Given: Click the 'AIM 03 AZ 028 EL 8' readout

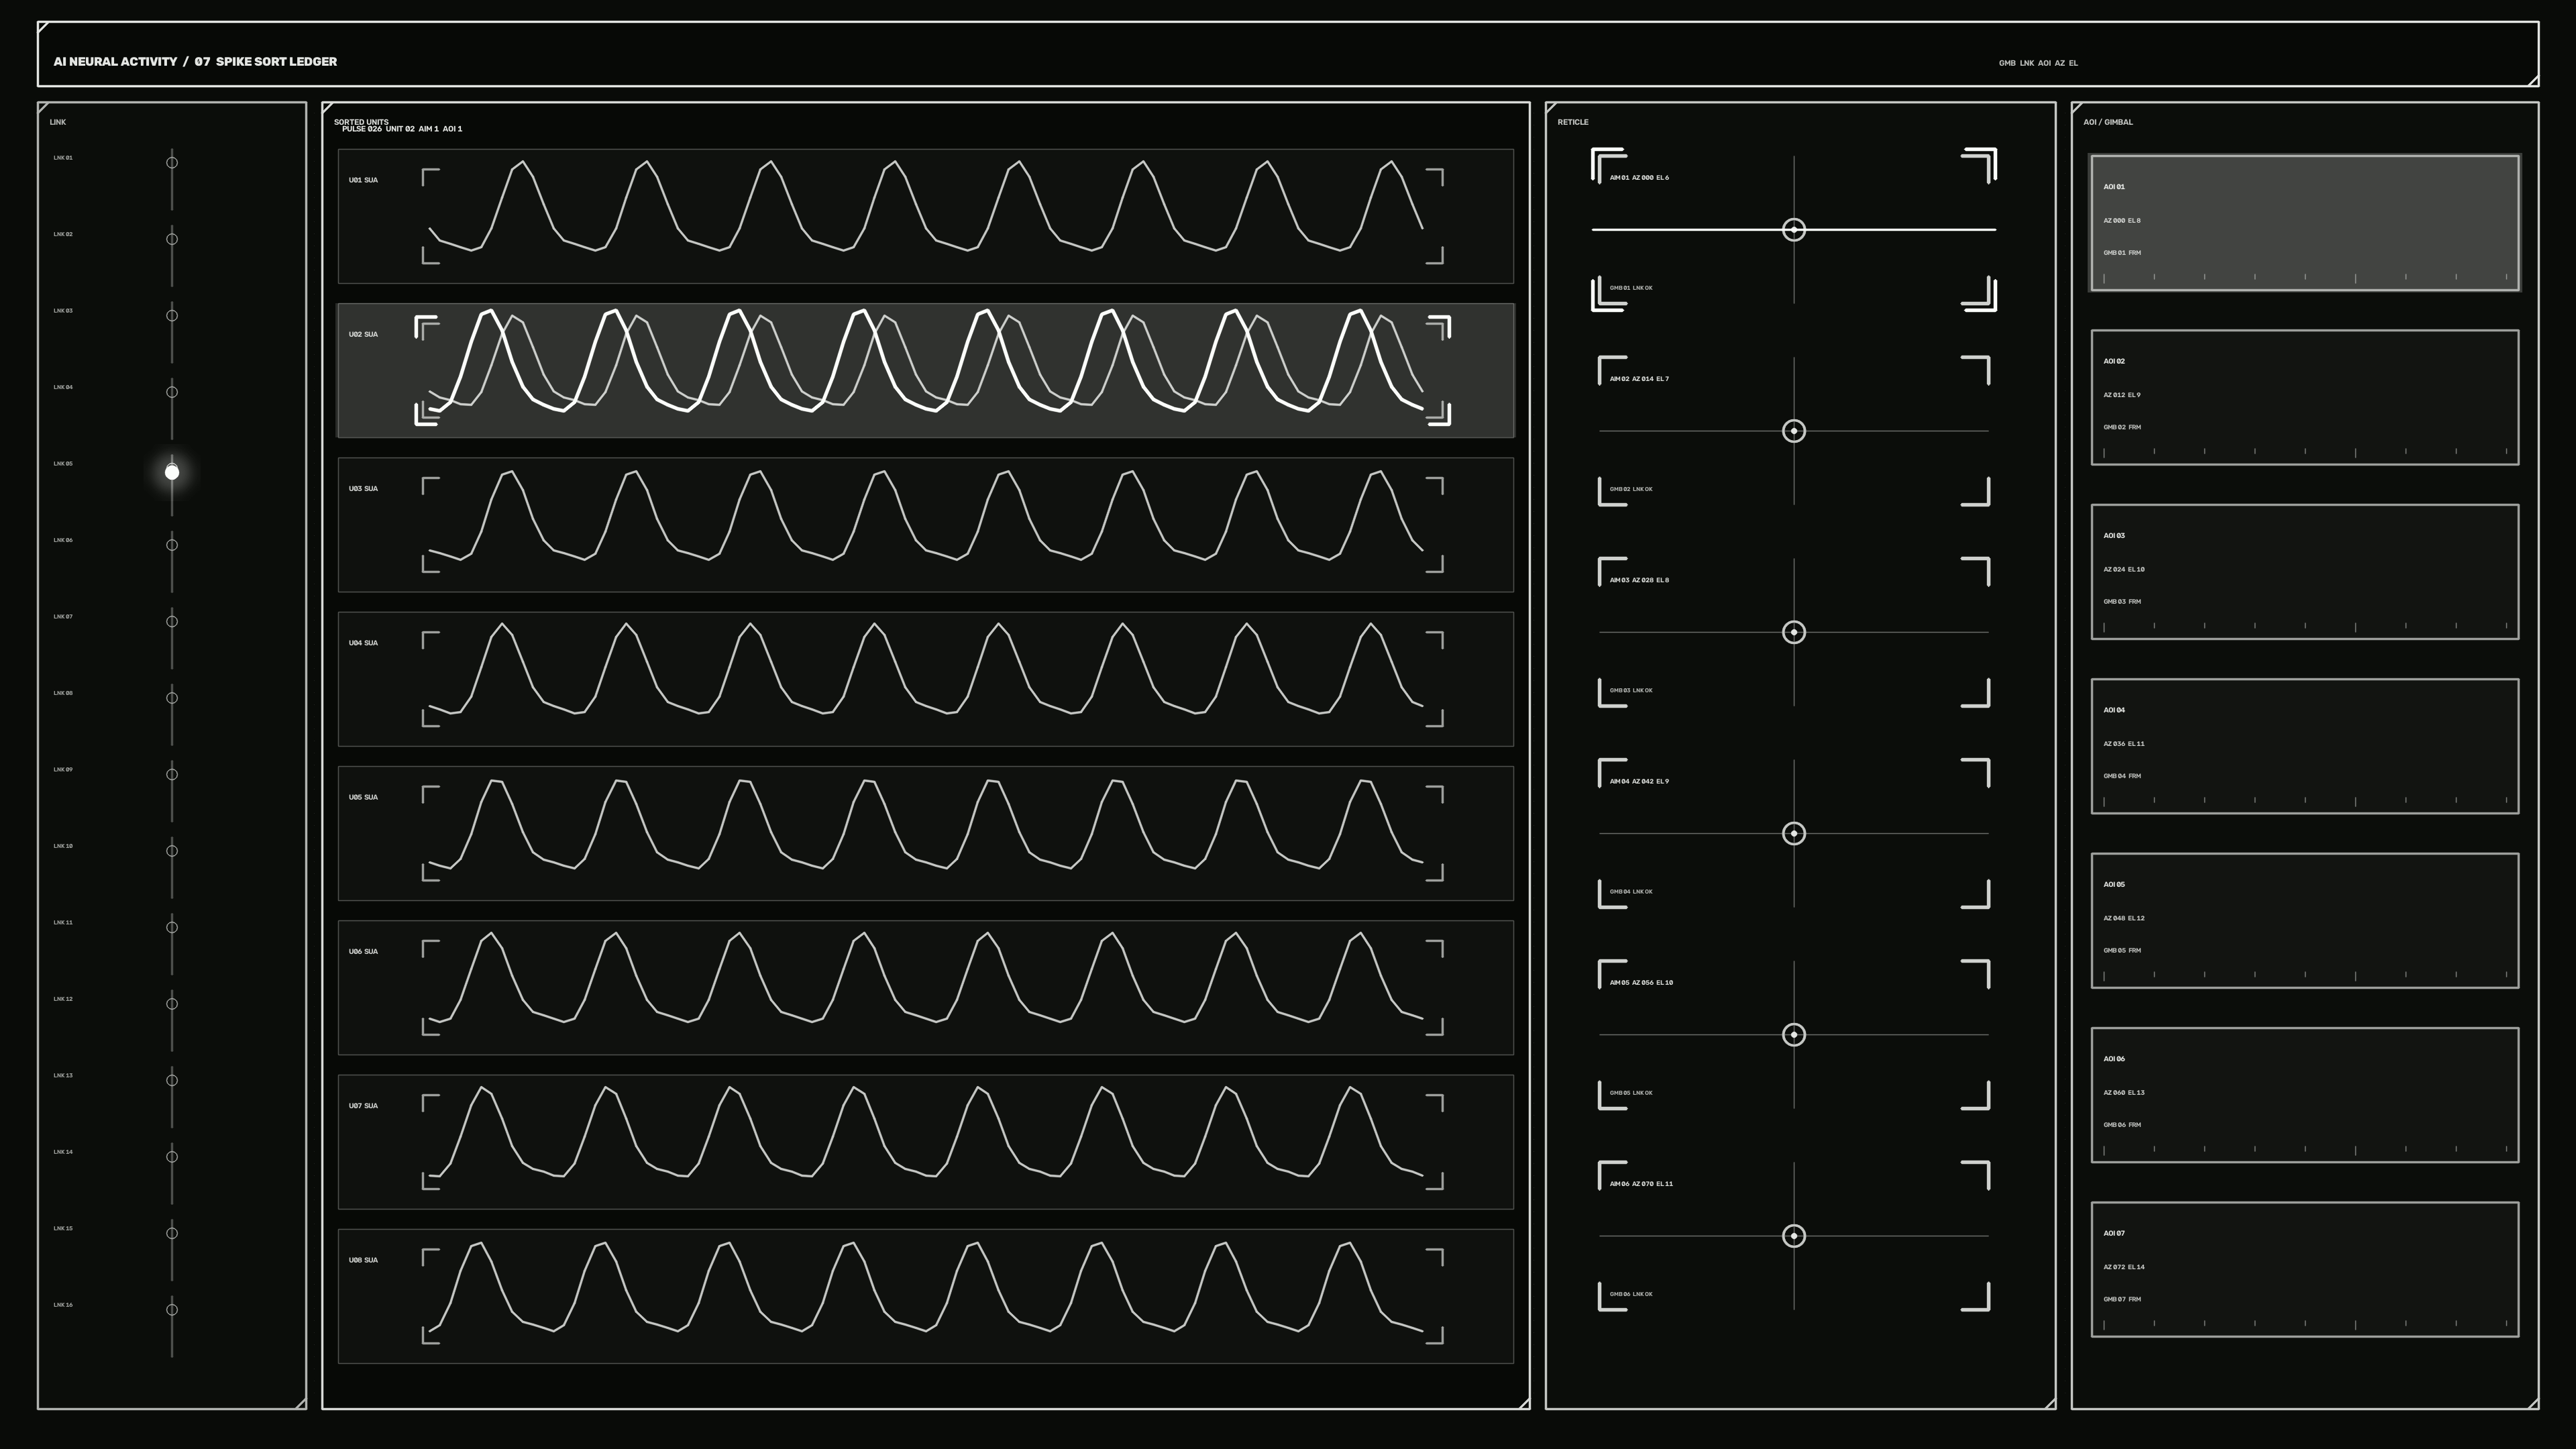Looking at the screenshot, I should pos(1639,580).
